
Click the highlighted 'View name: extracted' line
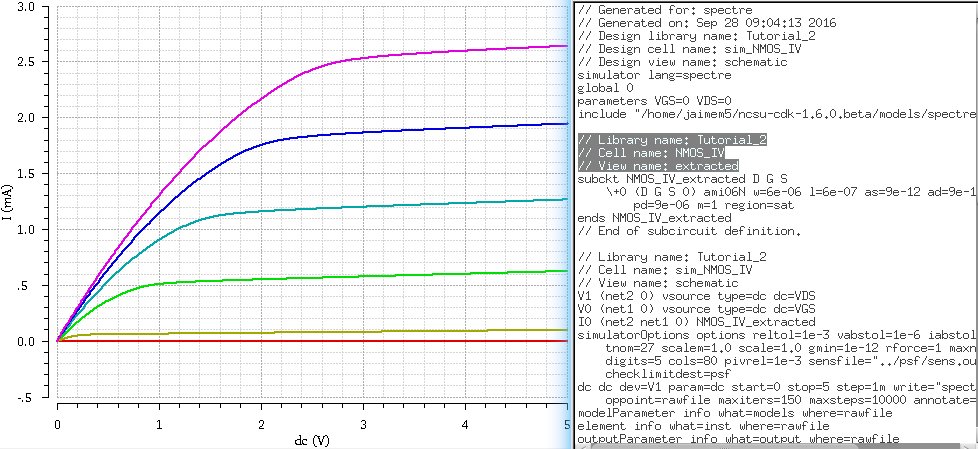tap(658, 166)
